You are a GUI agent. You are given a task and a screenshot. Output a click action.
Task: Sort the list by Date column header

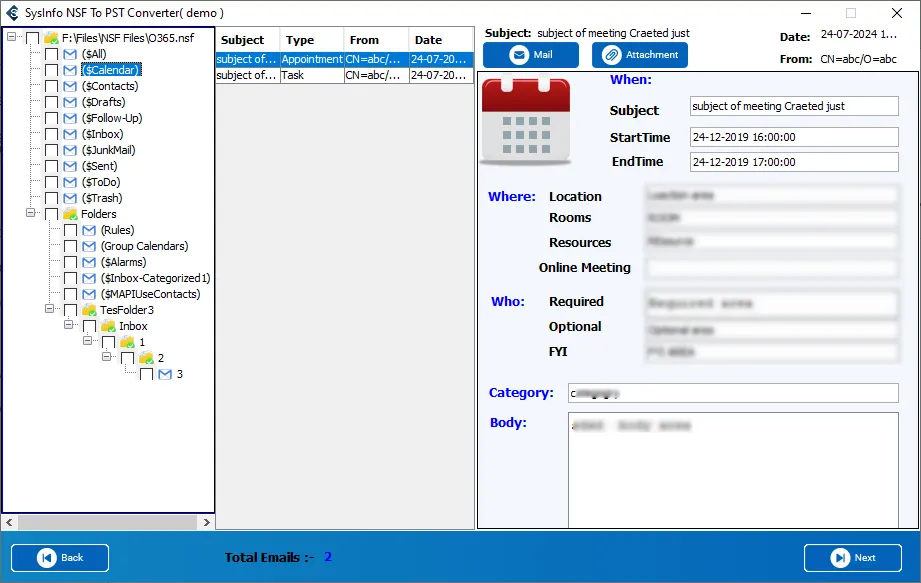tap(428, 40)
